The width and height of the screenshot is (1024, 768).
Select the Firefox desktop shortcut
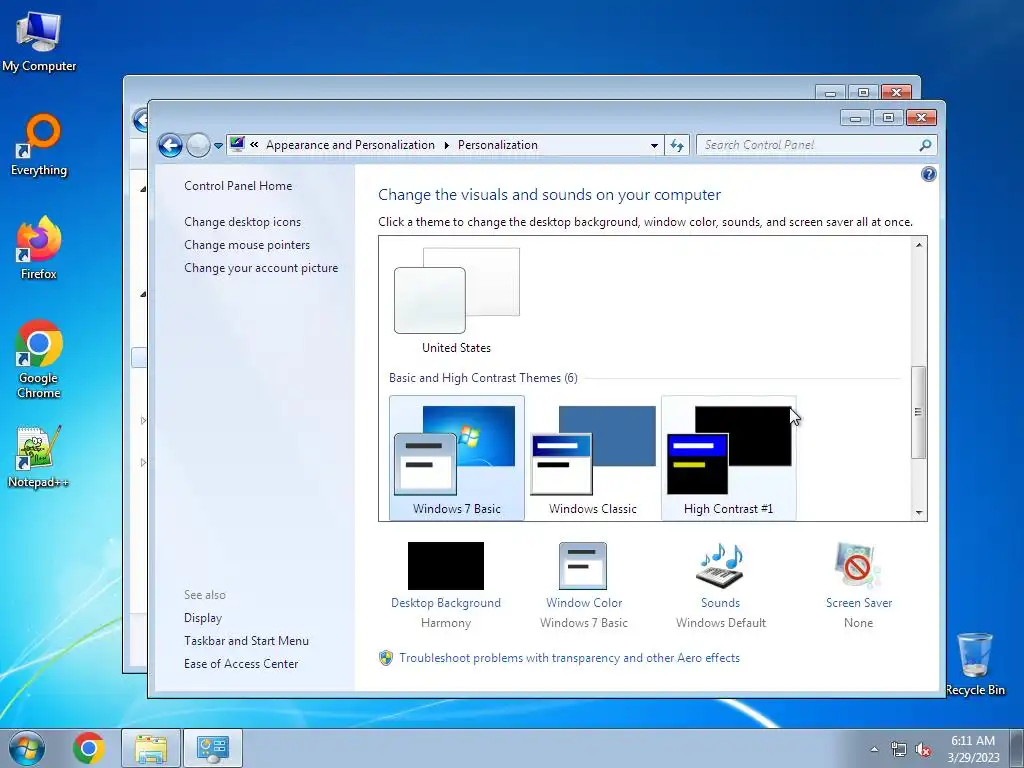39,248
